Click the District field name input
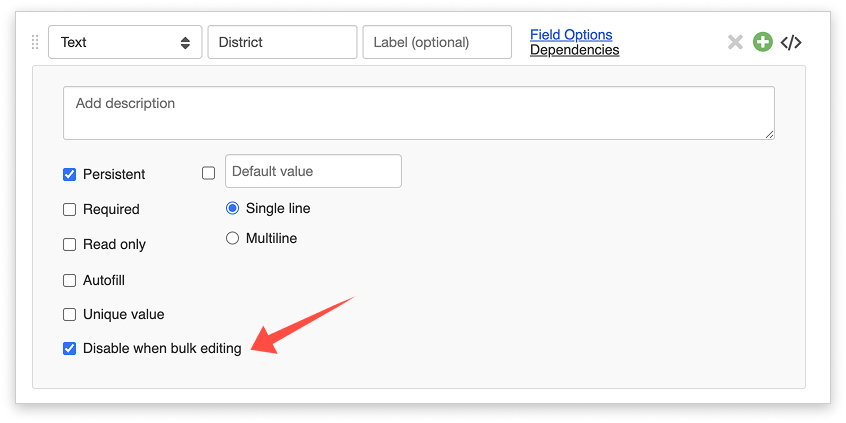Screen dimensions: 846x423 pyautogui.click(x=282, y=42)
